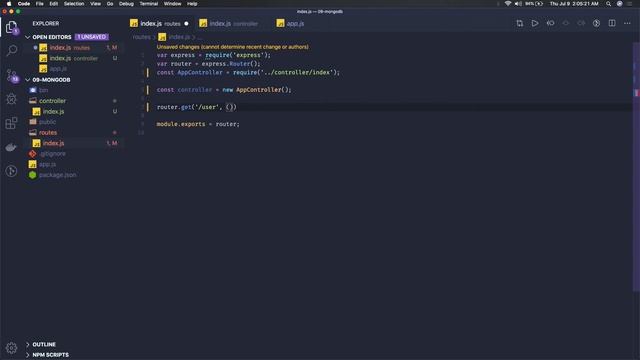Open index.js under controller folder

coord(53,111)
